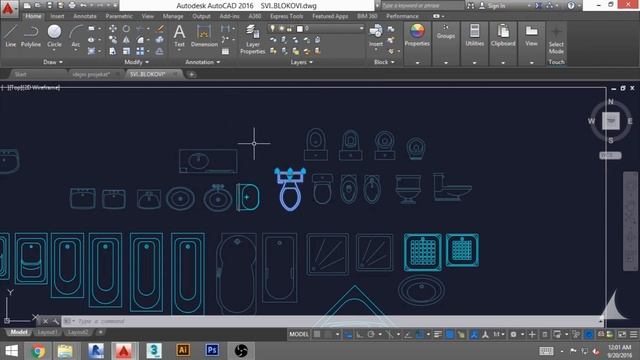
Task: Click the layer color swatch in layer dropdown
Action: click(300, 29)
